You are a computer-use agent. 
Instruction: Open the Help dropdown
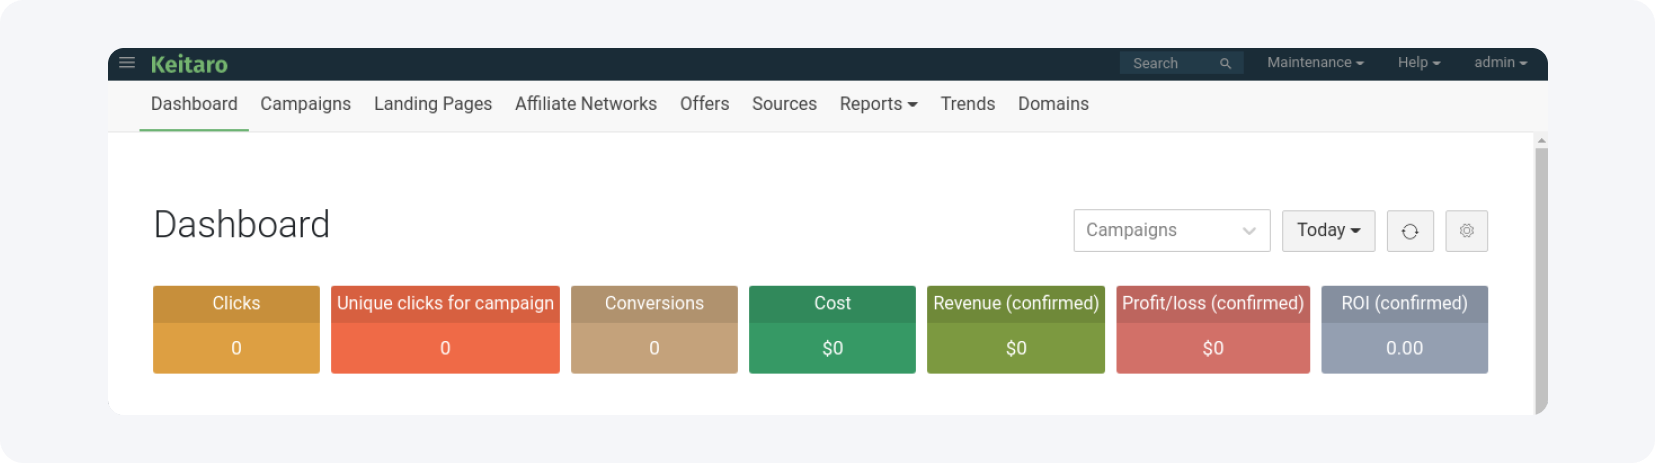tap(1419, 62)
